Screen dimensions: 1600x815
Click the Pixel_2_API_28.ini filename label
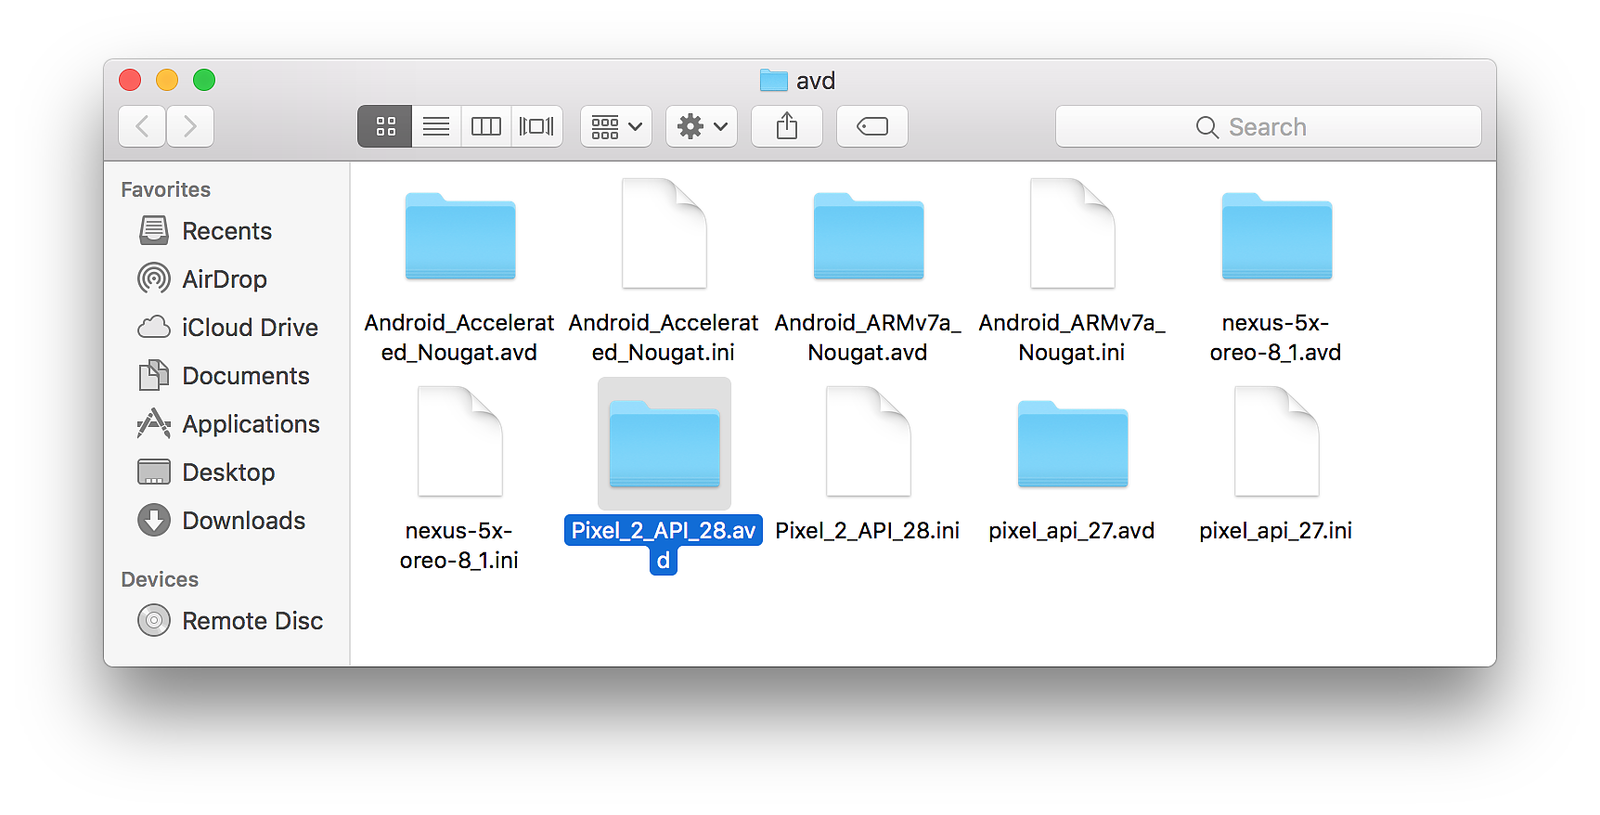[868, 531]
